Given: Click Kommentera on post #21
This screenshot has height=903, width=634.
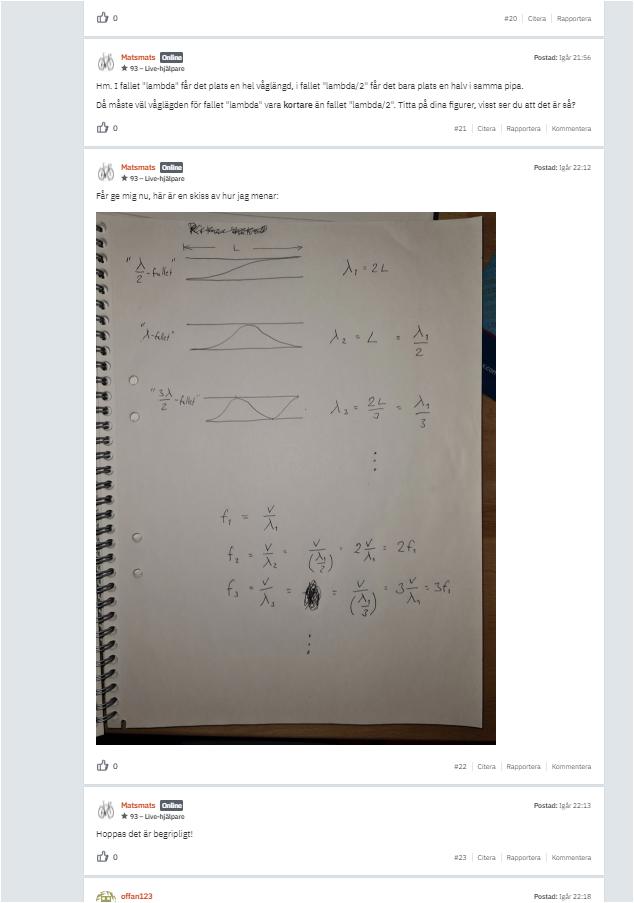Looking at the screenshot, I should (571, 128).
